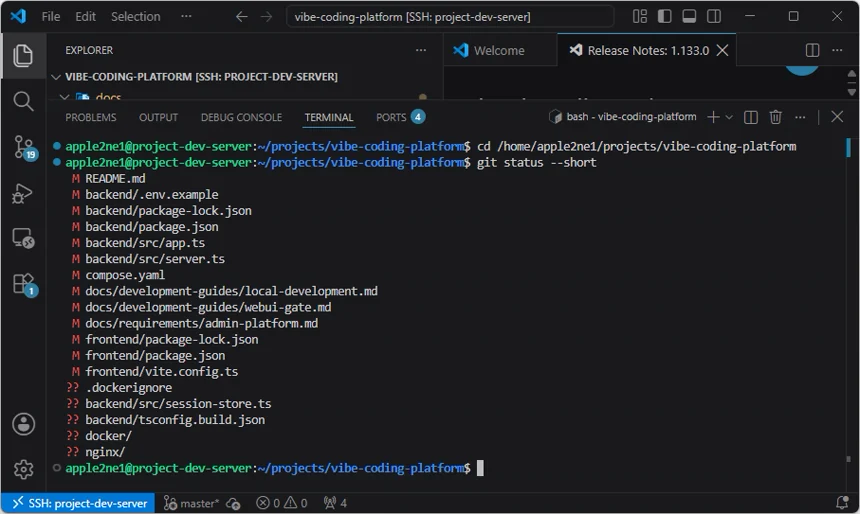
Task: Open the master* branch picker
Action: 191,503
